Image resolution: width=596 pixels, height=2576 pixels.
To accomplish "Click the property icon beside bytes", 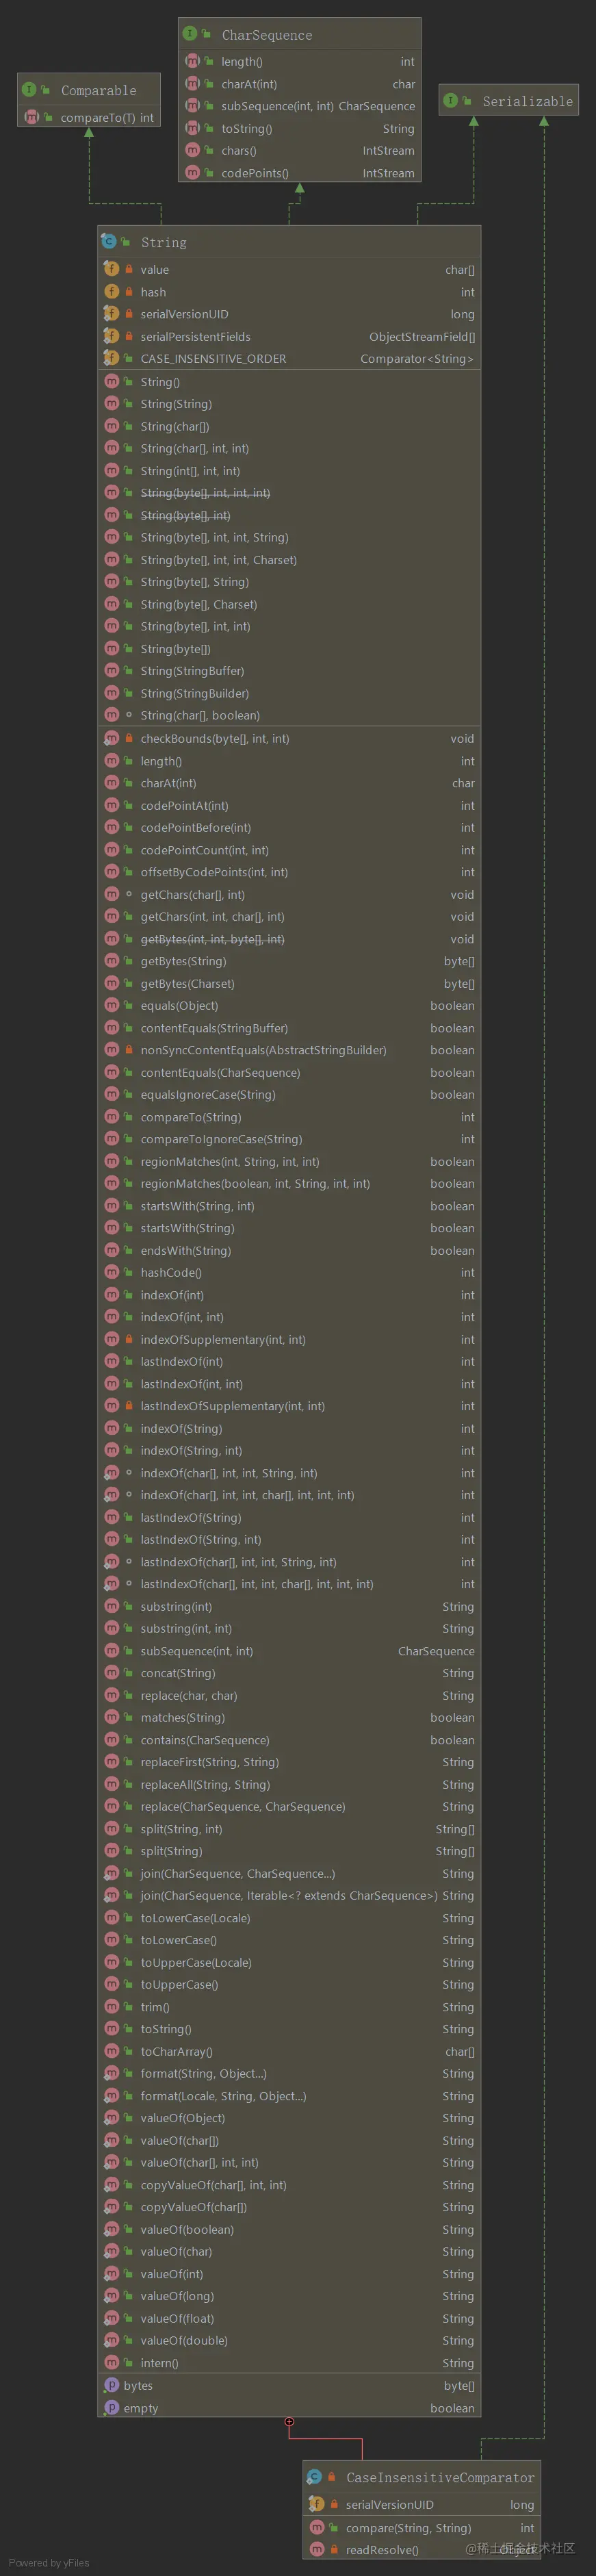I will (111, 2385).
